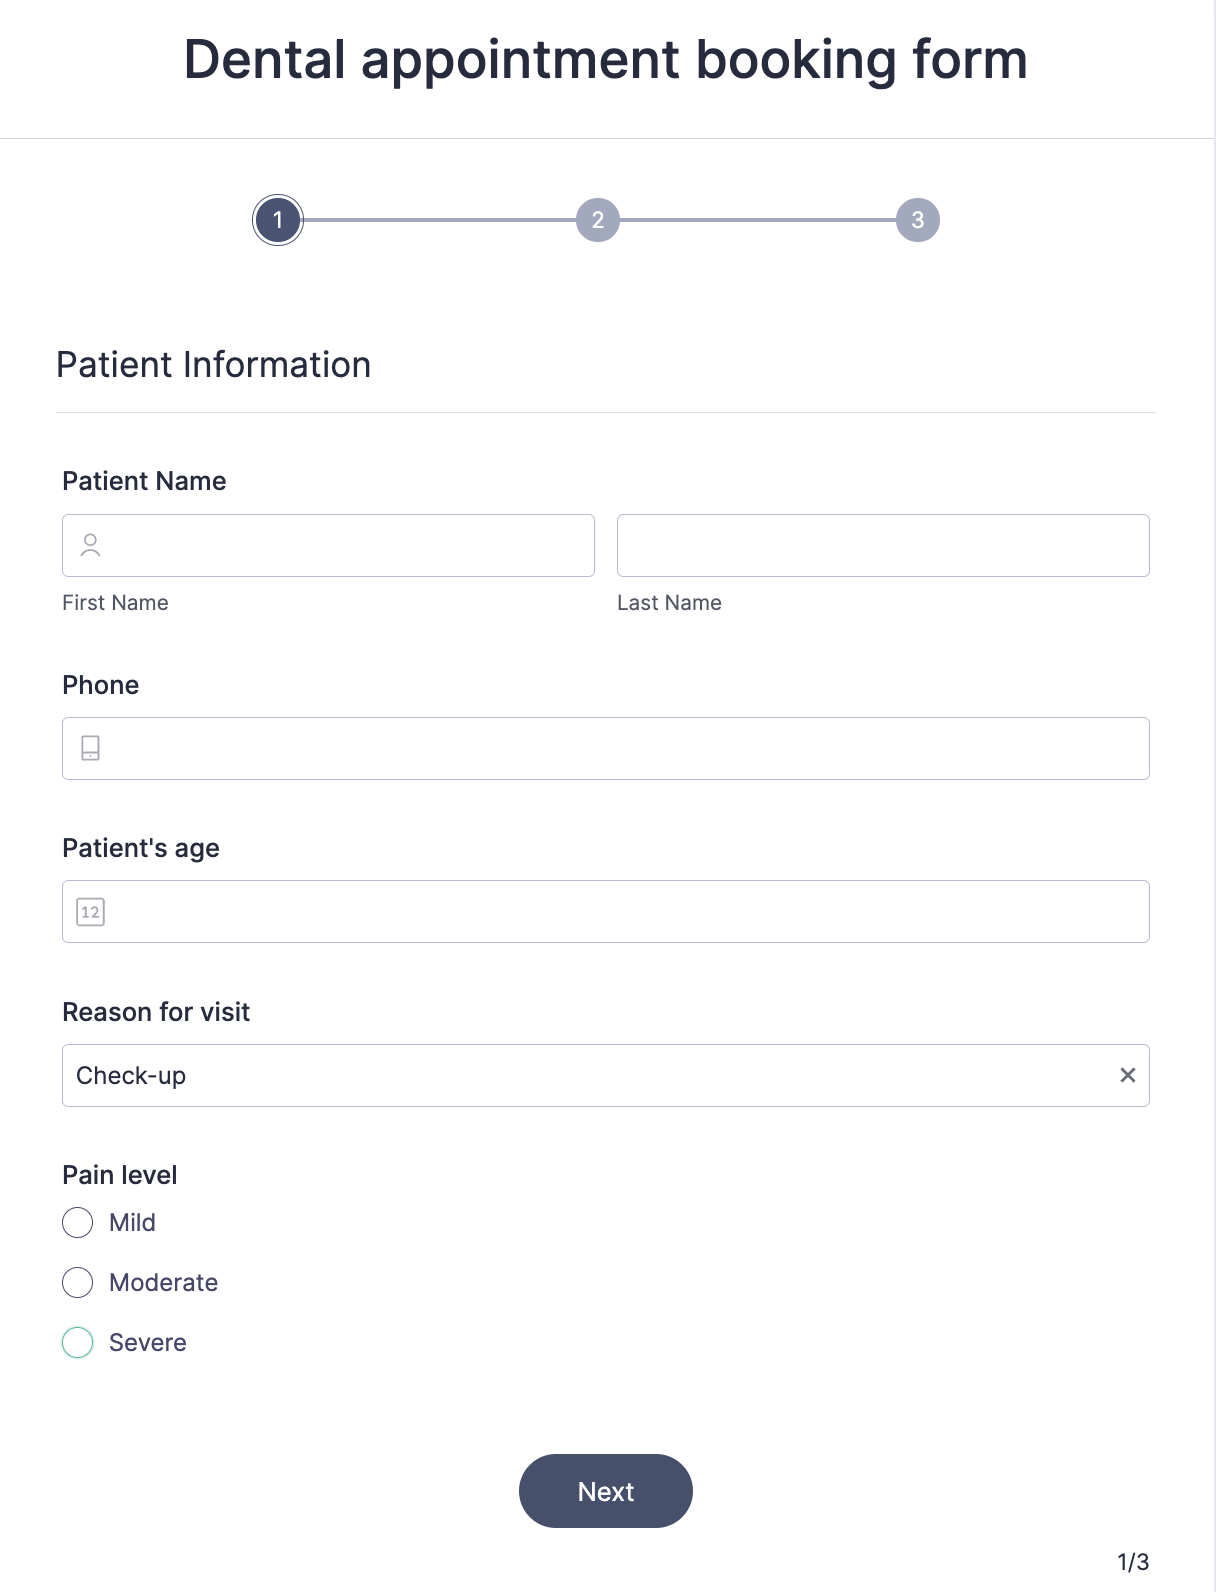Click the Moderate label text

(163, 1282)
